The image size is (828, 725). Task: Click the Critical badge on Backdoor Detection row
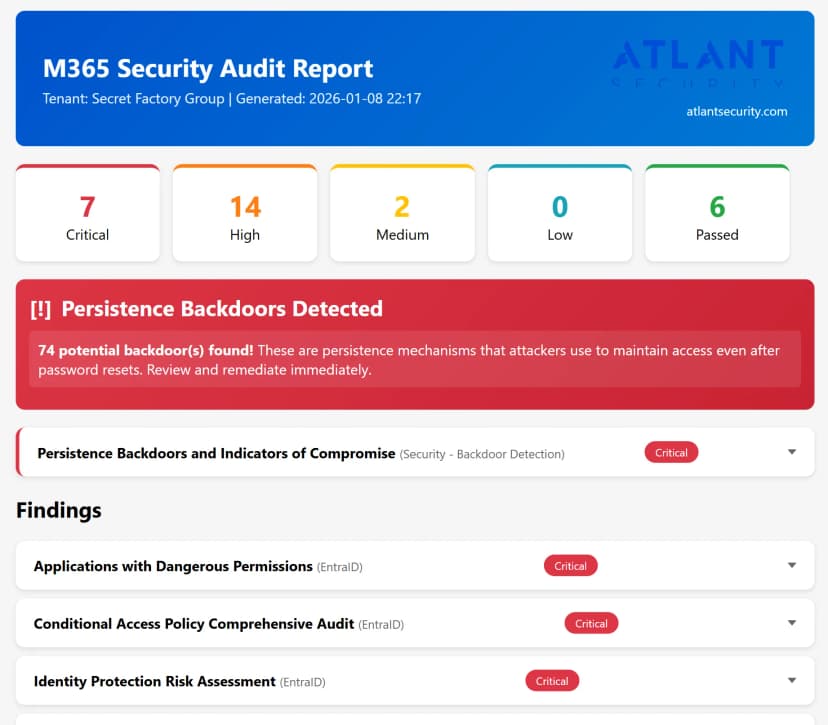click(671, 452)
